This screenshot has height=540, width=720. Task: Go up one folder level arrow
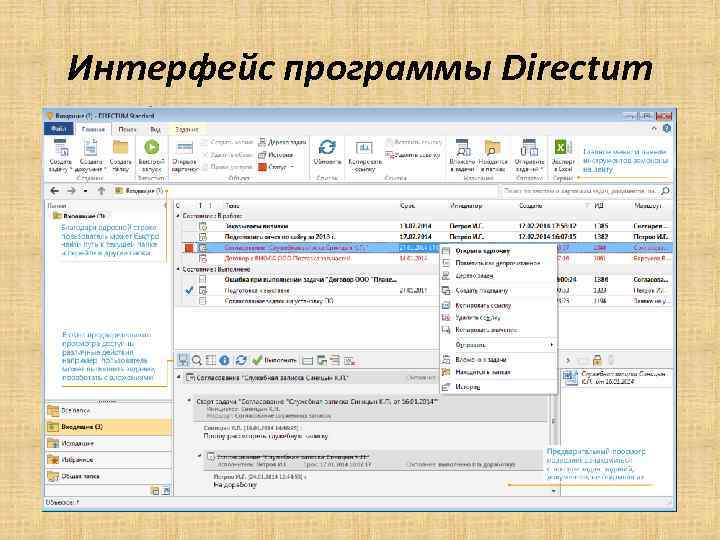(x=101, y=191)
